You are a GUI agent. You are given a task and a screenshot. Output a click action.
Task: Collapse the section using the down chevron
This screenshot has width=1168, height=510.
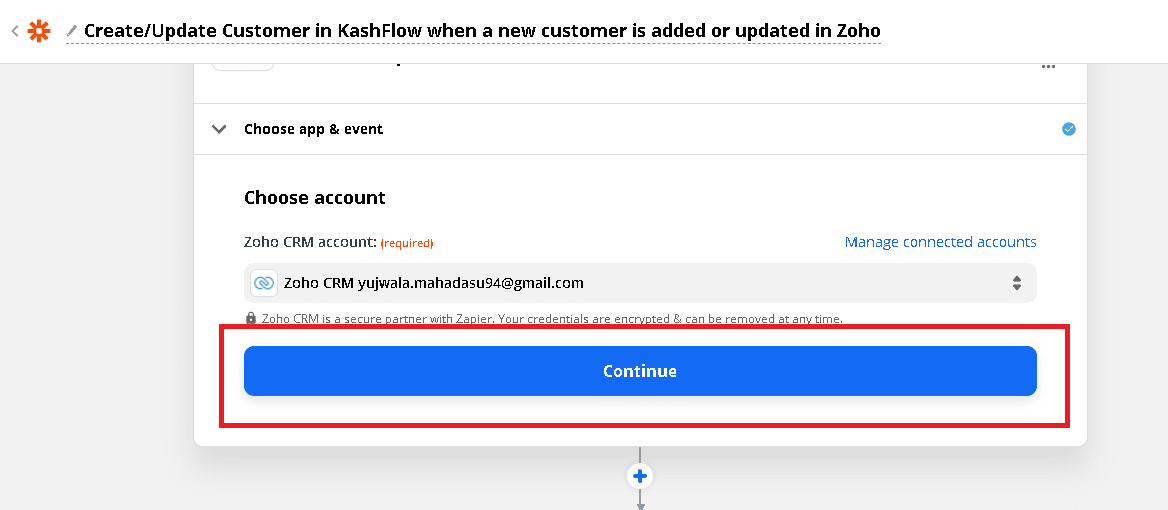pos(220,129)
